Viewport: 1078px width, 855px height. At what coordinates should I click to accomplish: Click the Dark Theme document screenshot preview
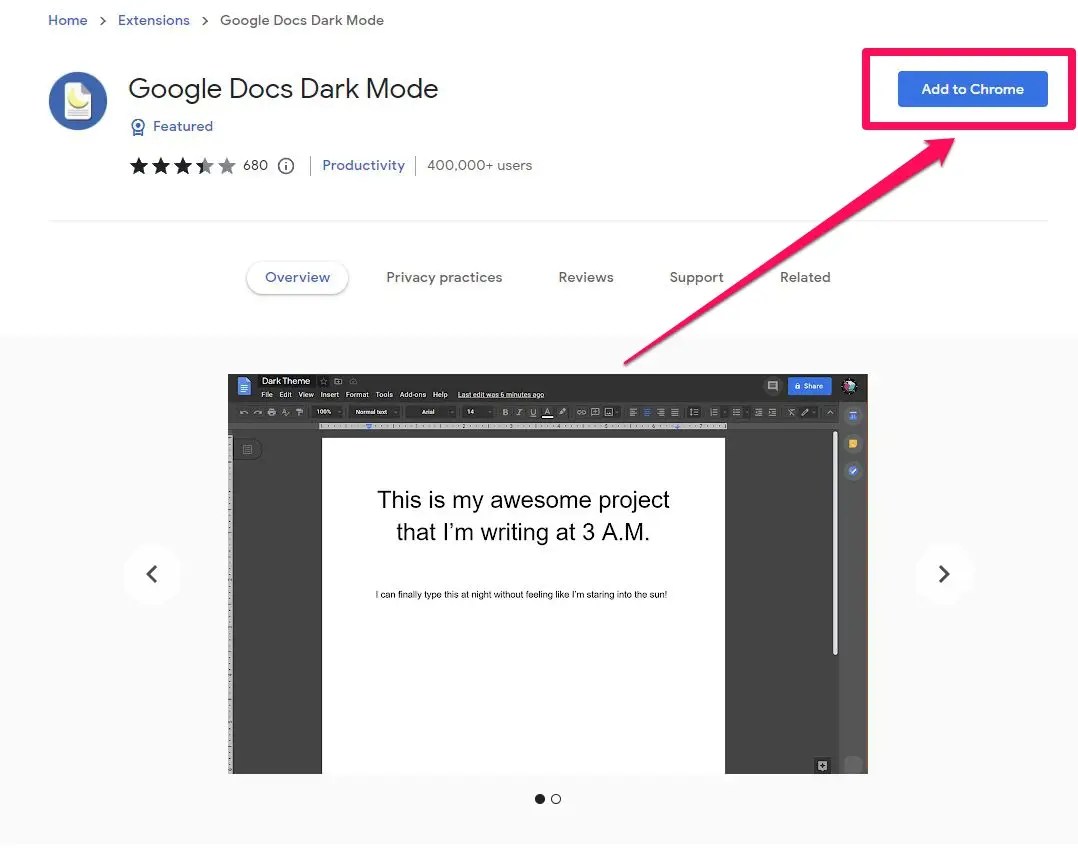(548, 574)
